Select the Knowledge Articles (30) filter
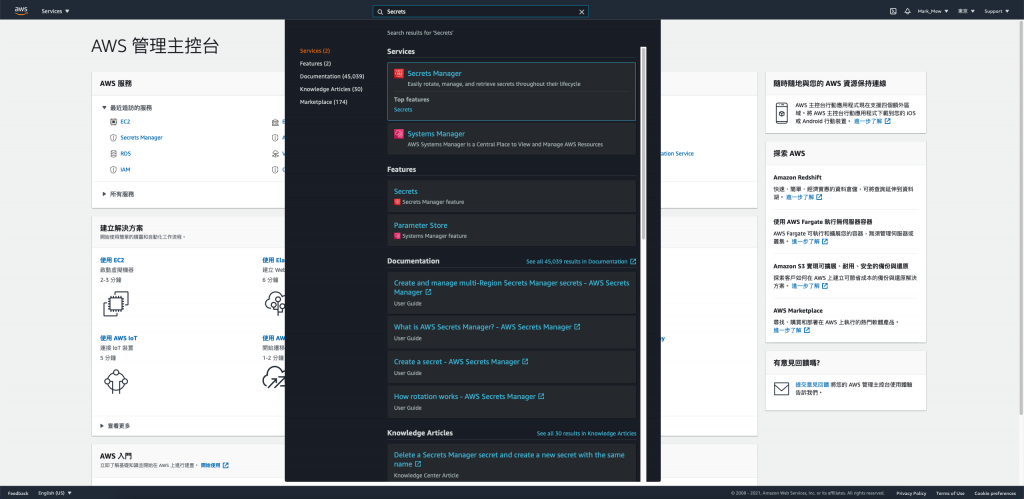1024x499 pixels. (x=331, y=89)
